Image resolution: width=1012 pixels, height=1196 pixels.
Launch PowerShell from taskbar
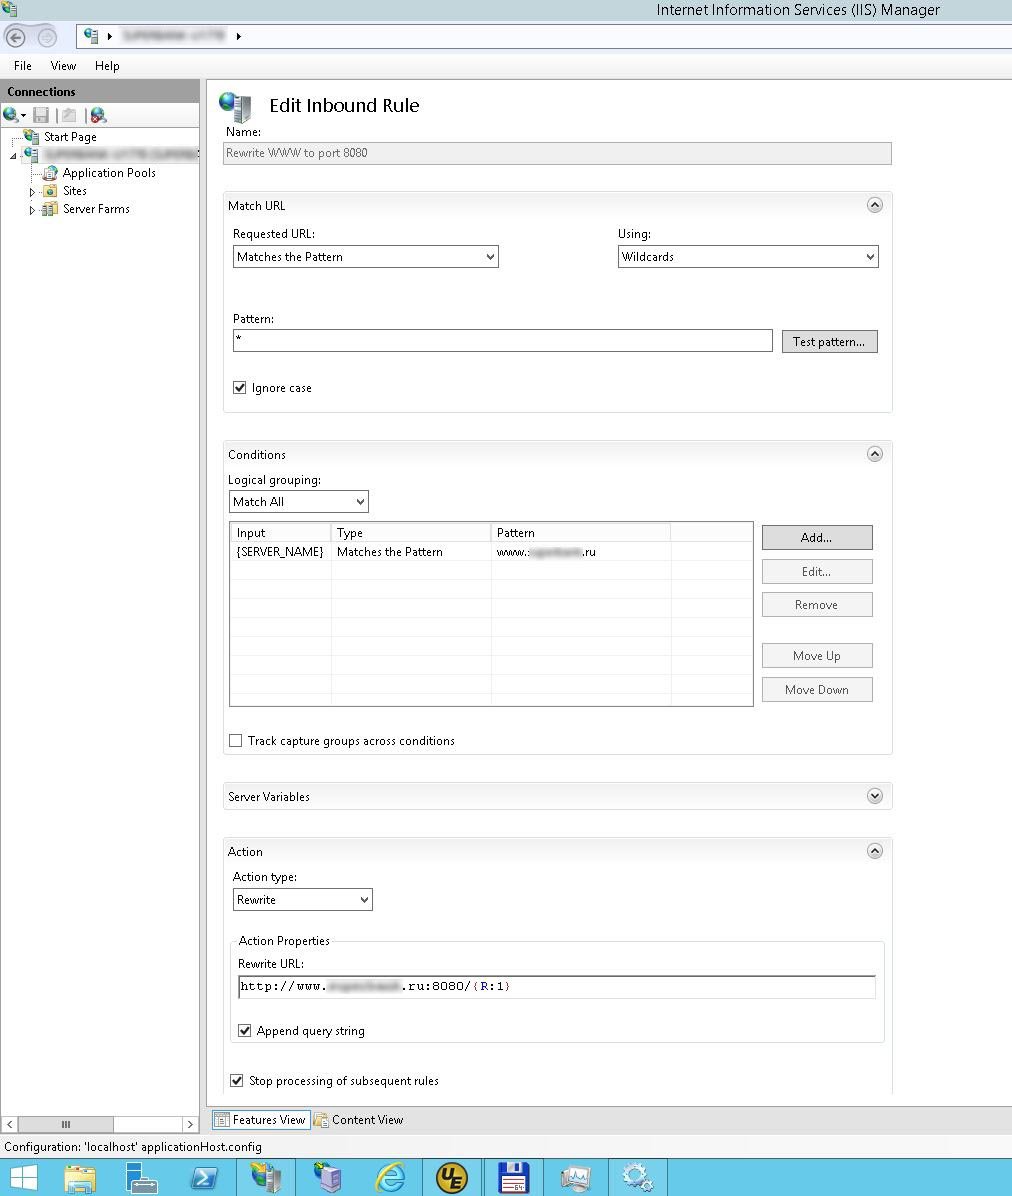click(x=204, y=1178)
